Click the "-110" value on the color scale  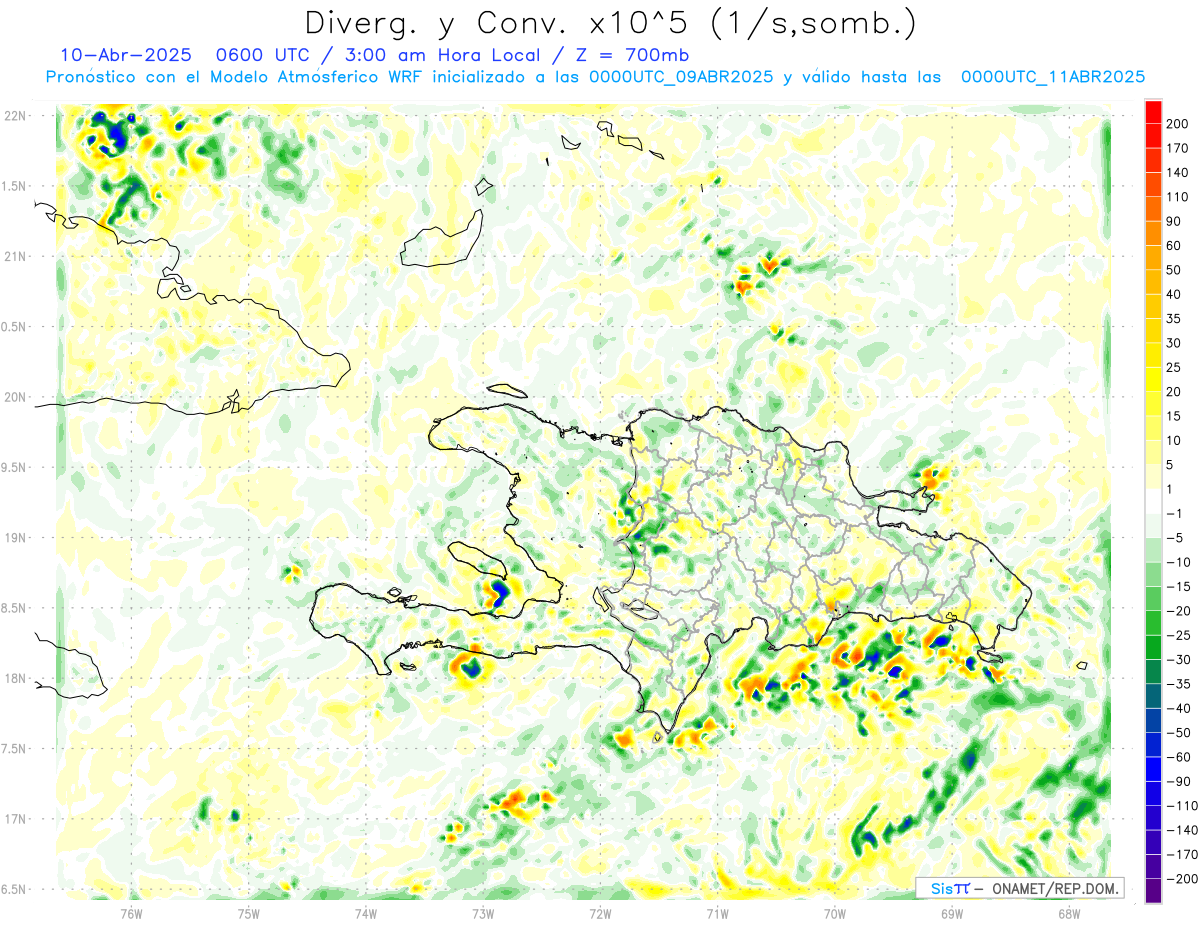tap(1180, 806)
